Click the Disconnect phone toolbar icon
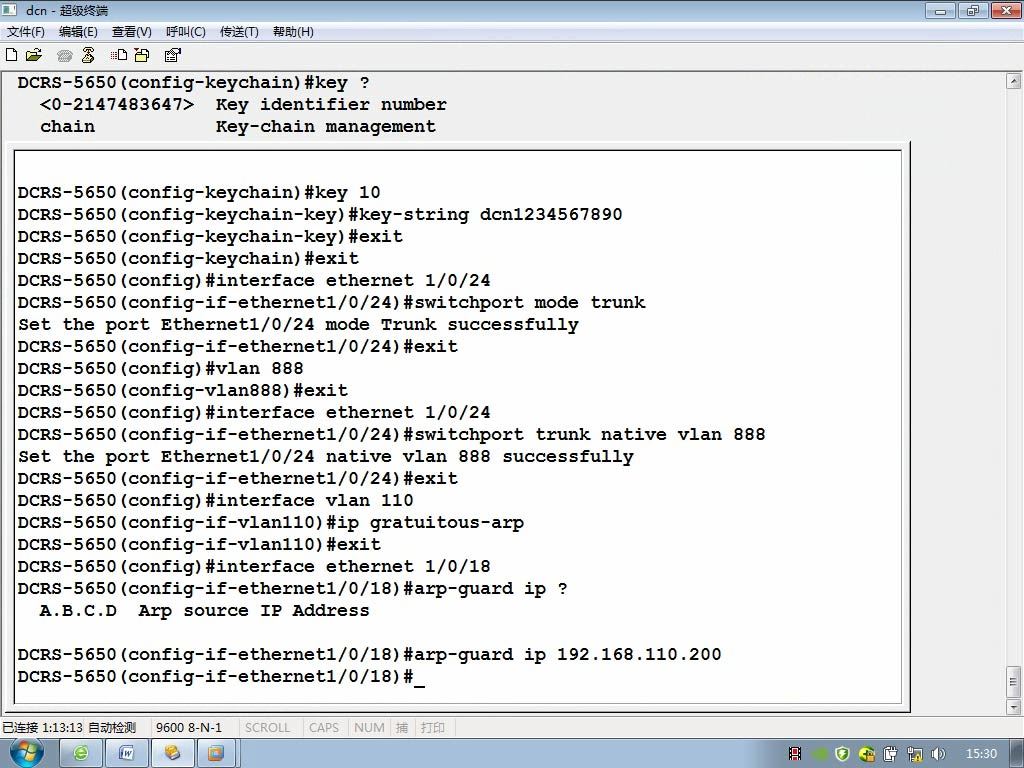1024x768 pixels. click(88, 56)
